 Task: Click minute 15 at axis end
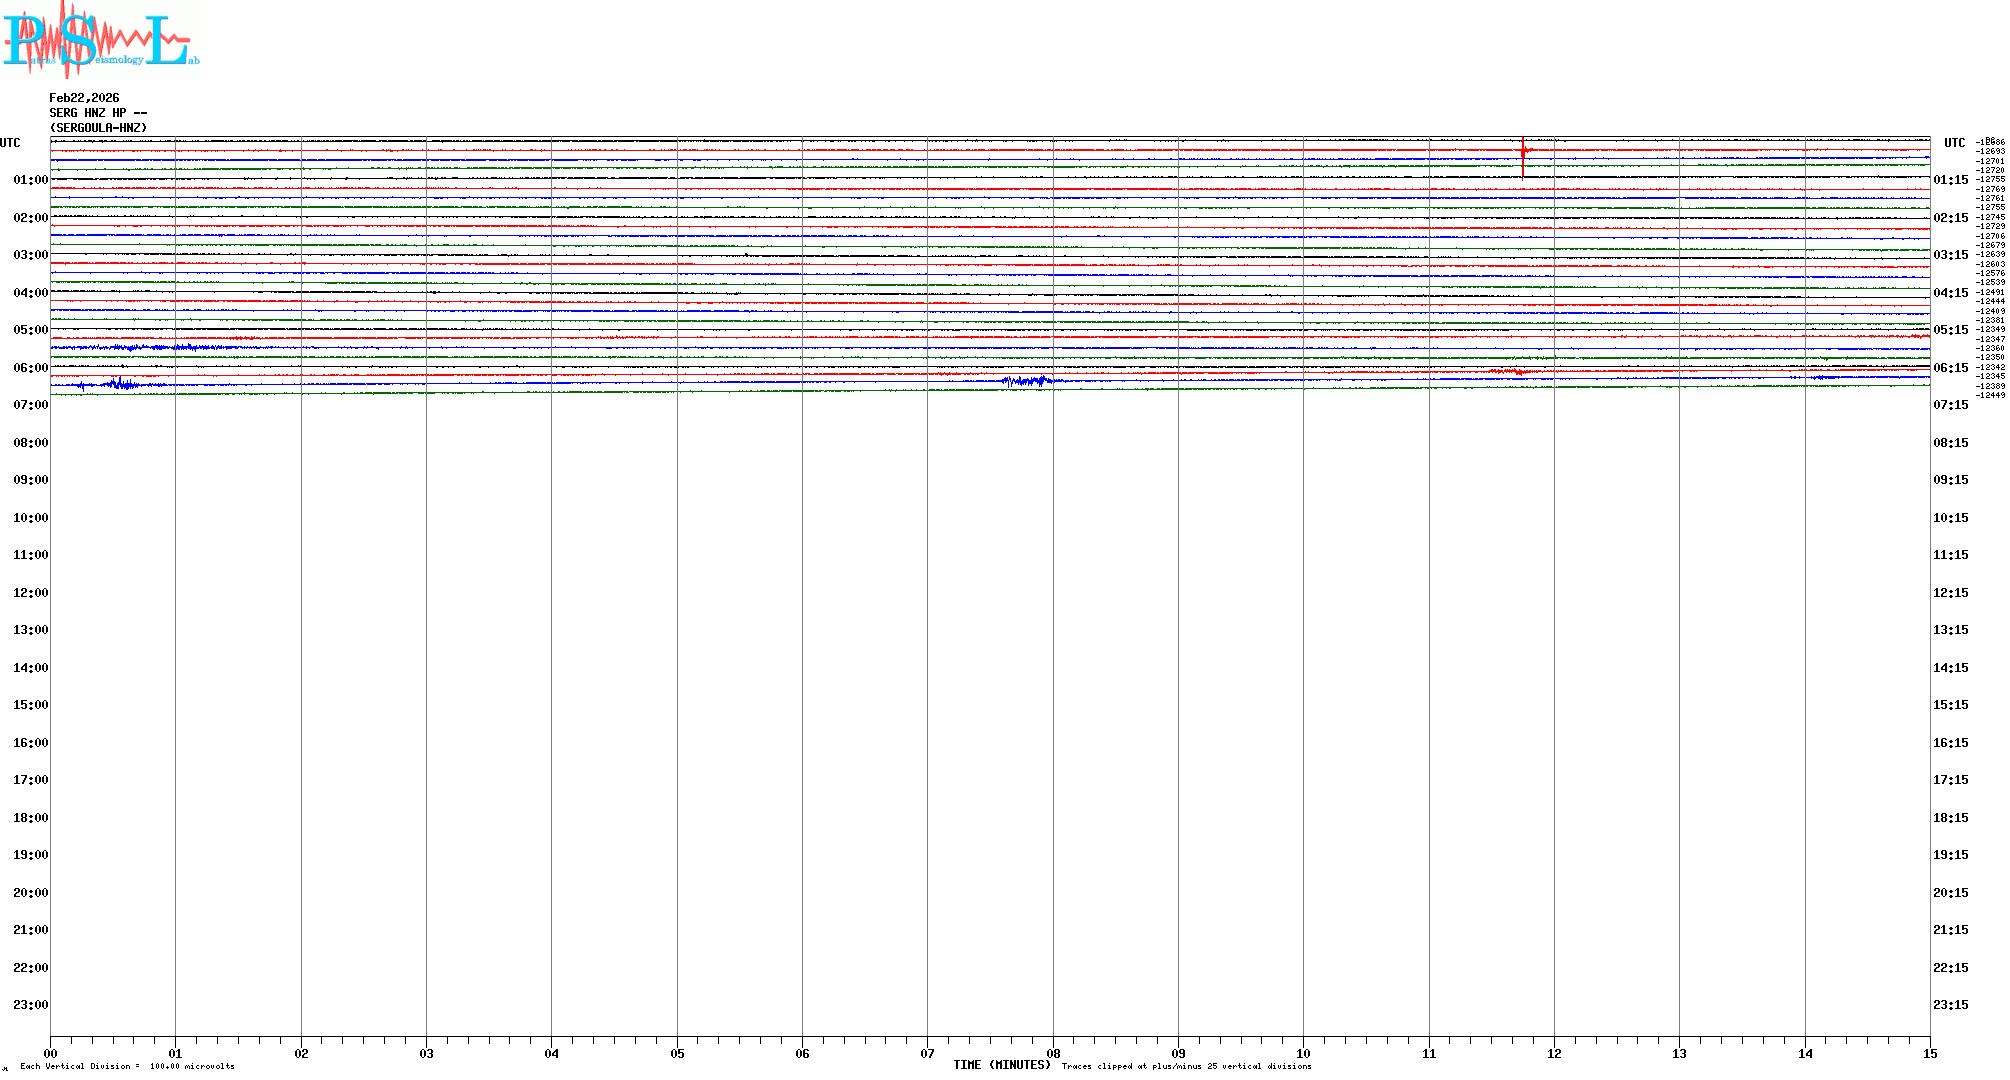pyautogui.click(x=1929, y=1053)
